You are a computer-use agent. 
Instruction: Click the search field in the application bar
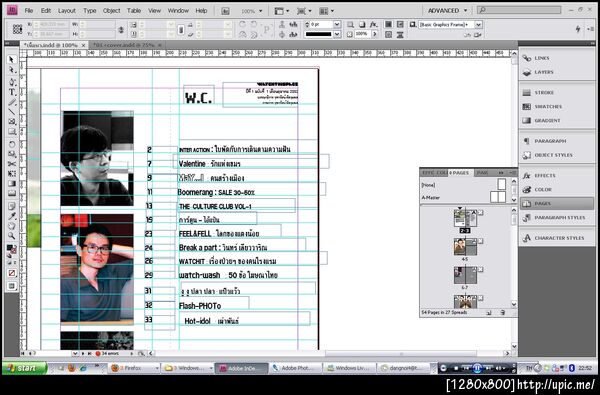point(520,10)
